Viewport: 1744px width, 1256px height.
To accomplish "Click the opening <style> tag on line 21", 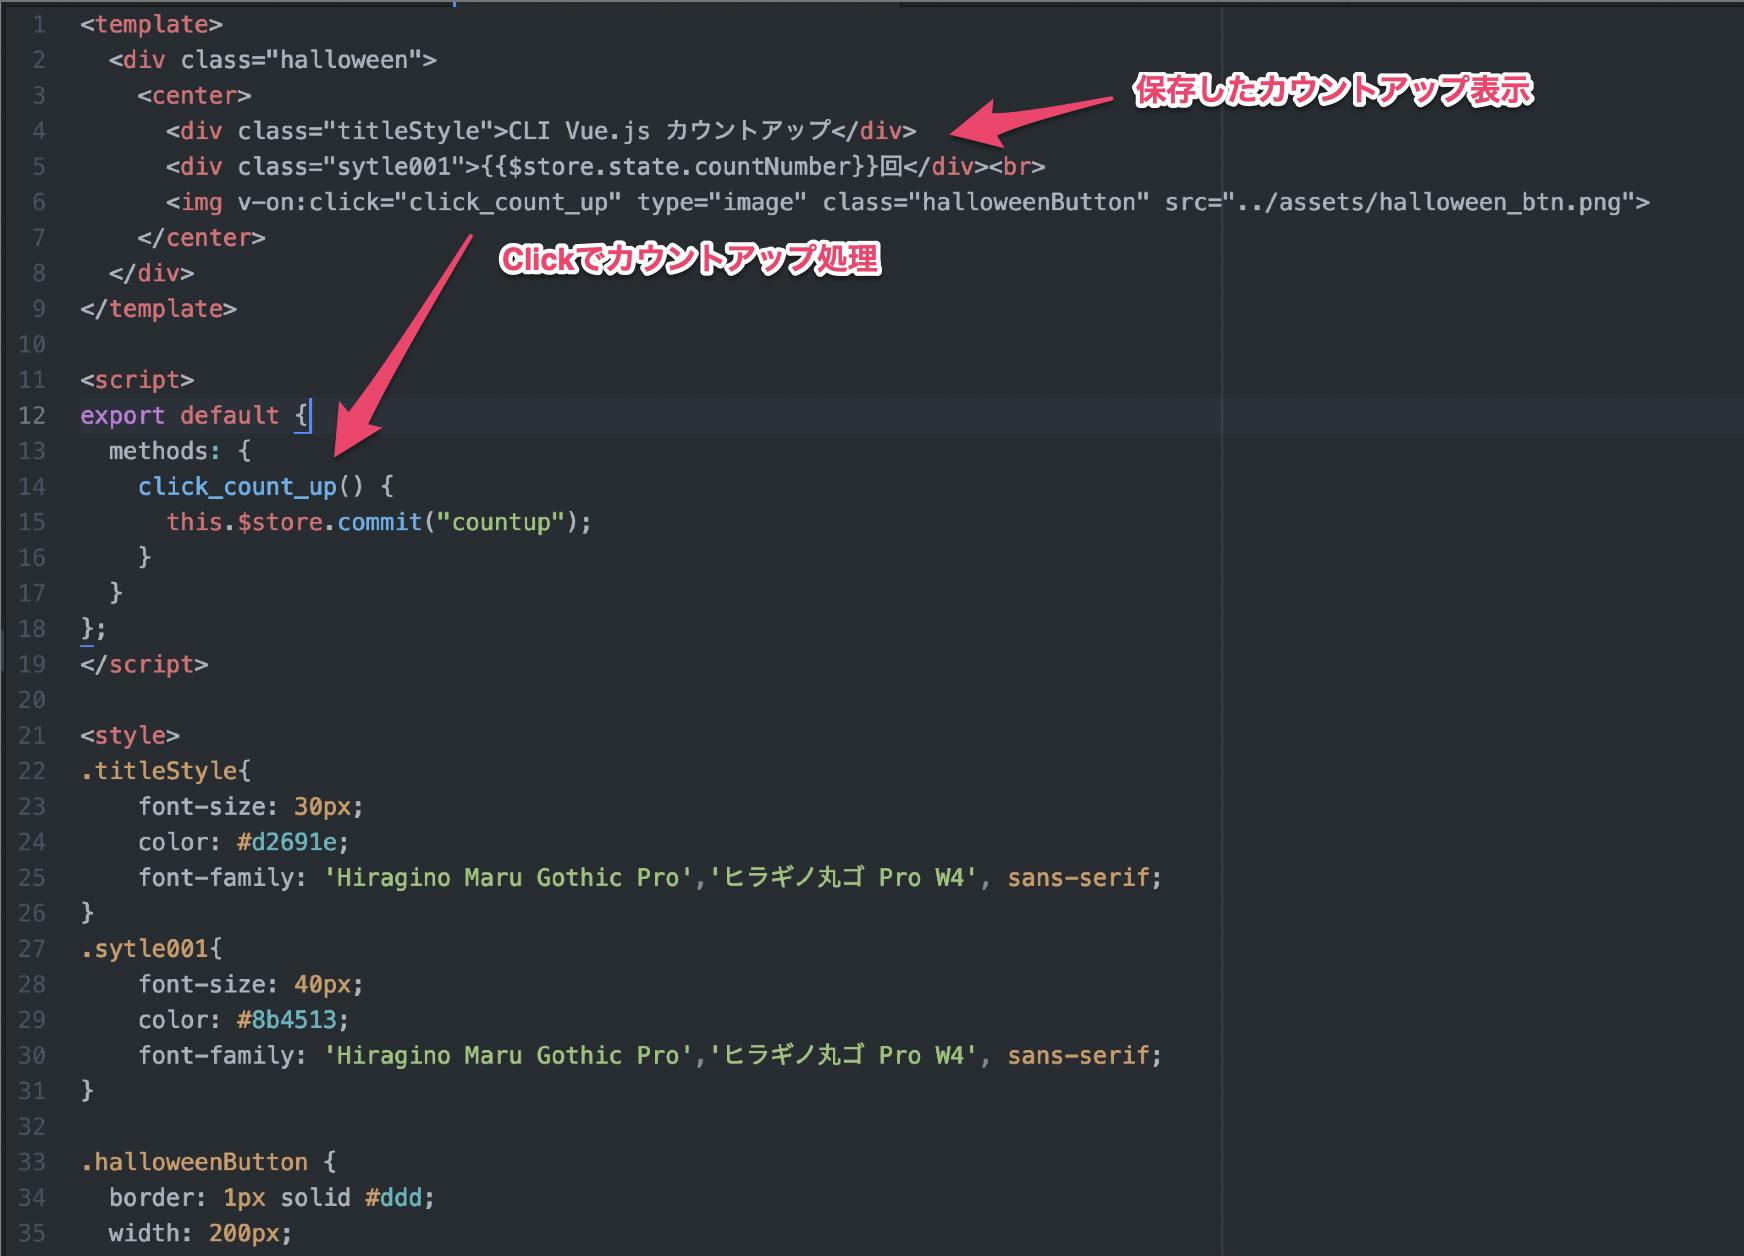I will (x=130, y=735).
